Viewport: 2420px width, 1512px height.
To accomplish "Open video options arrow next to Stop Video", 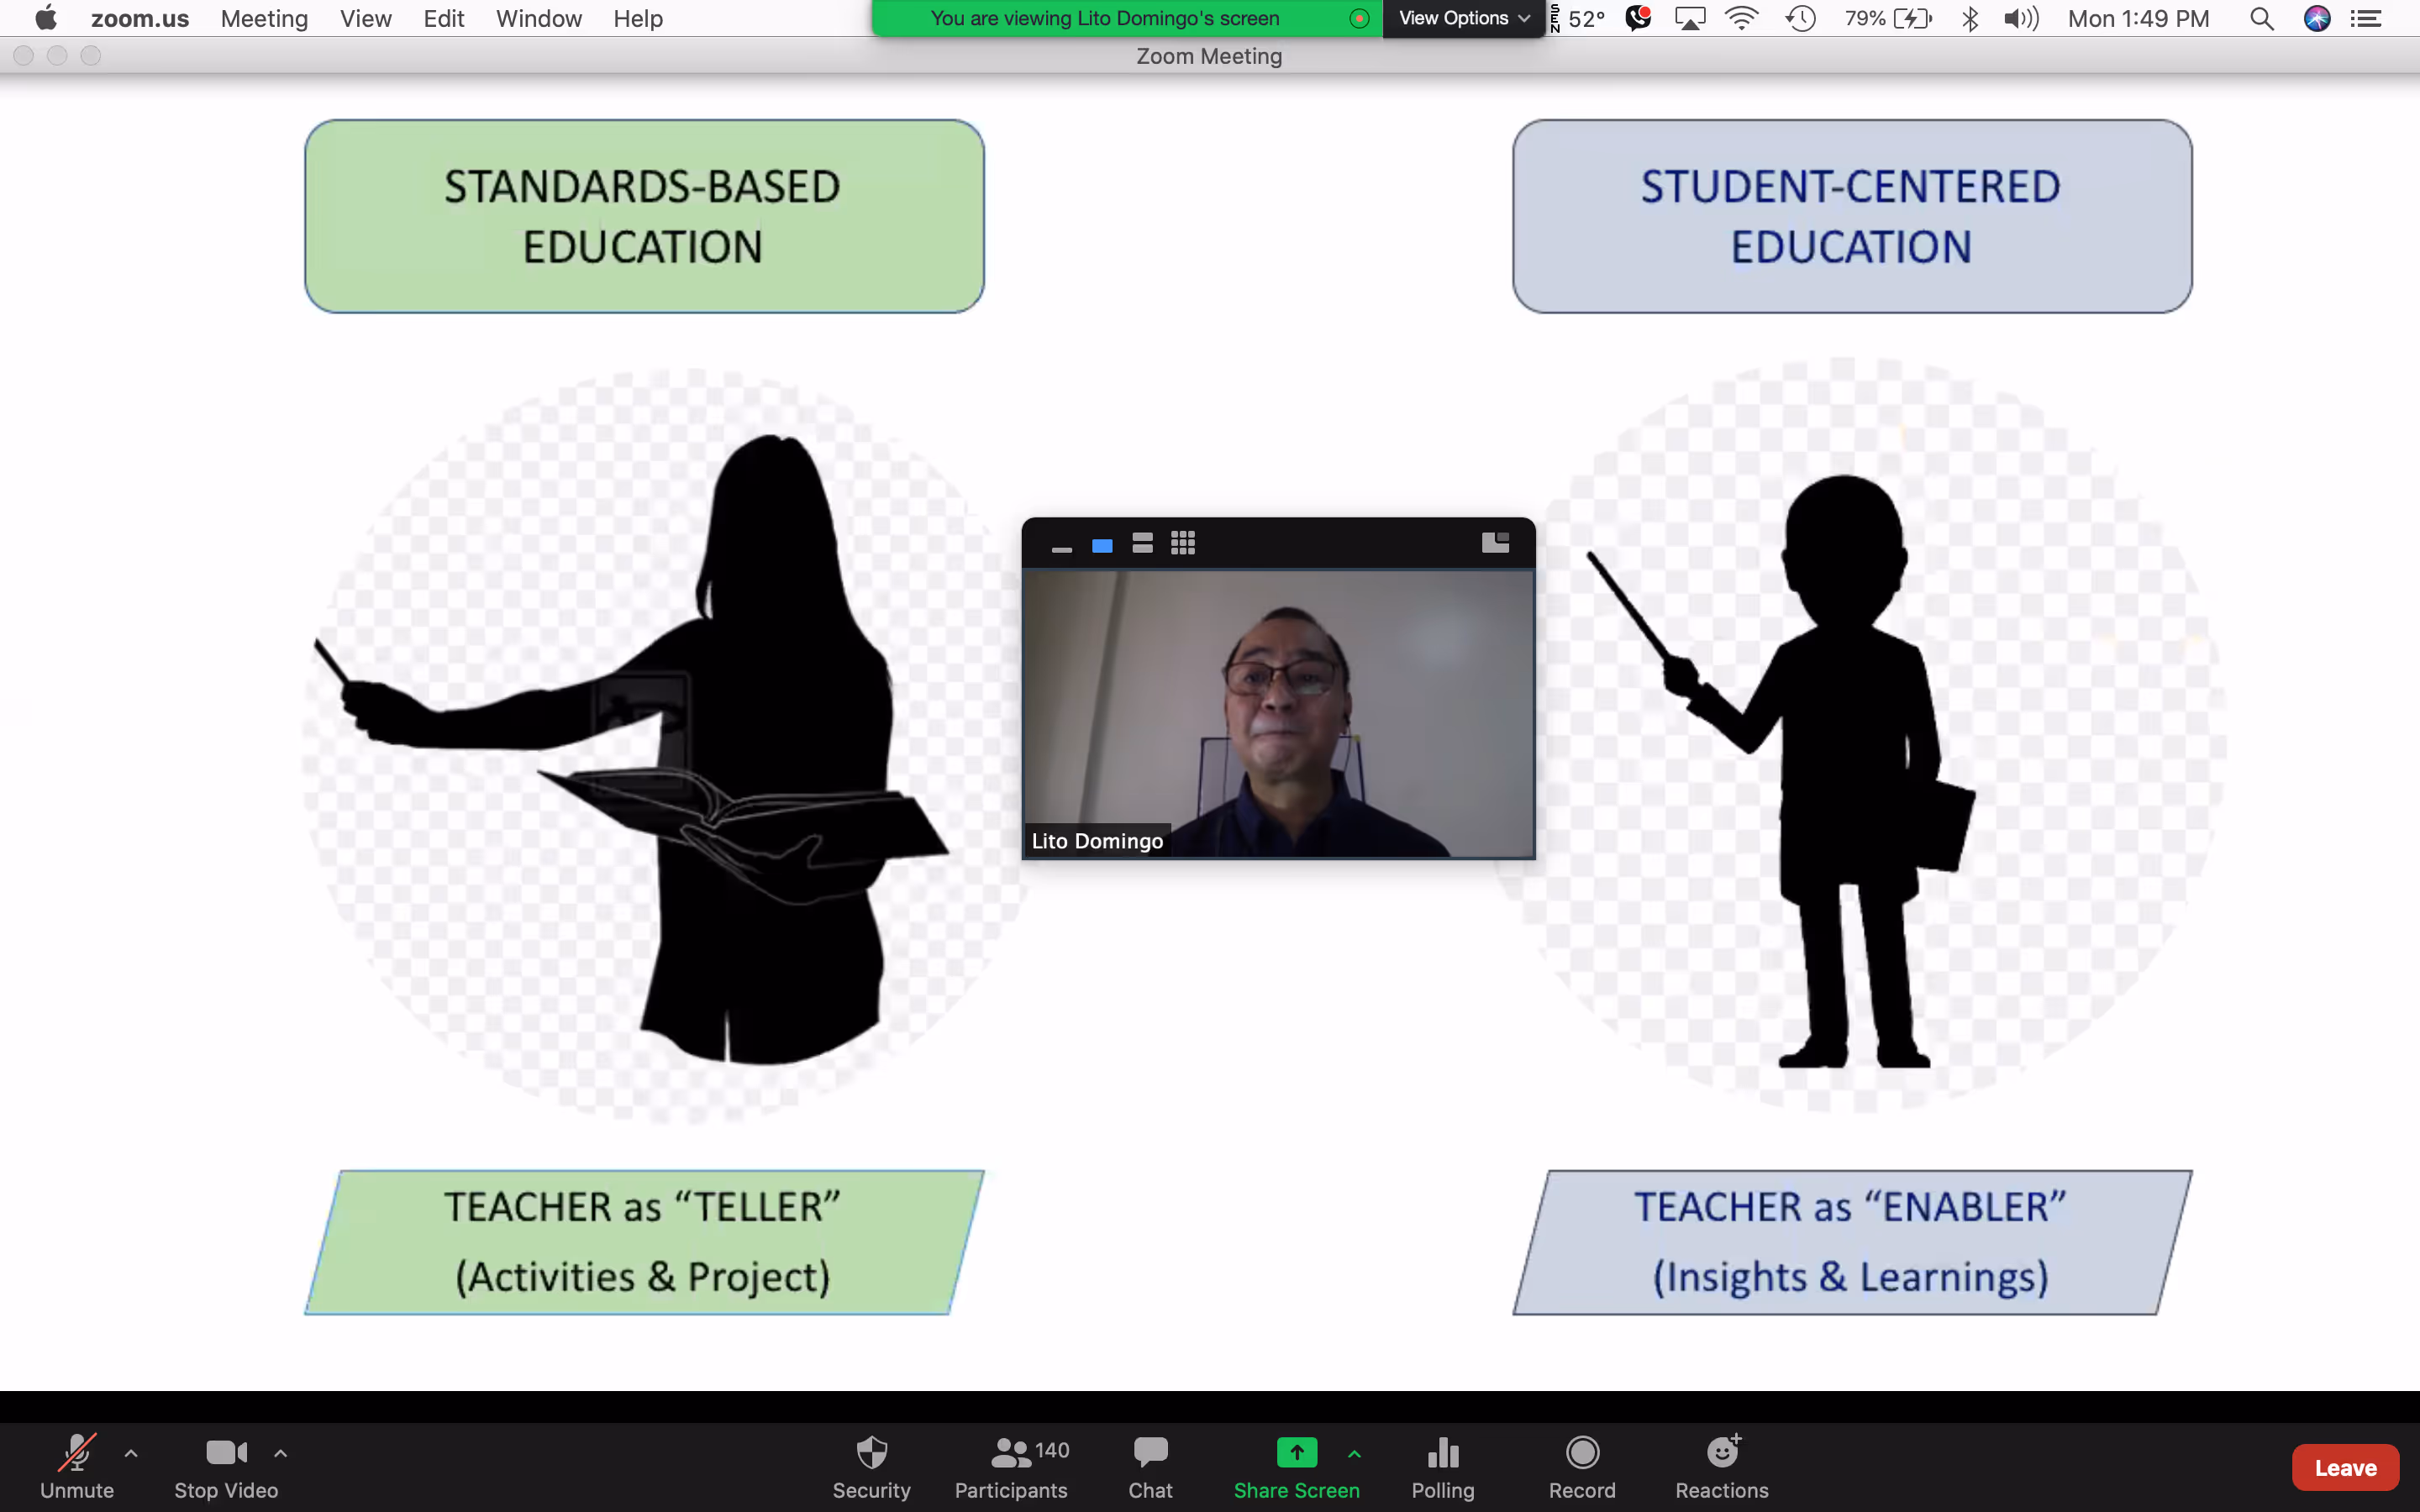I will tap(281, 1453).
